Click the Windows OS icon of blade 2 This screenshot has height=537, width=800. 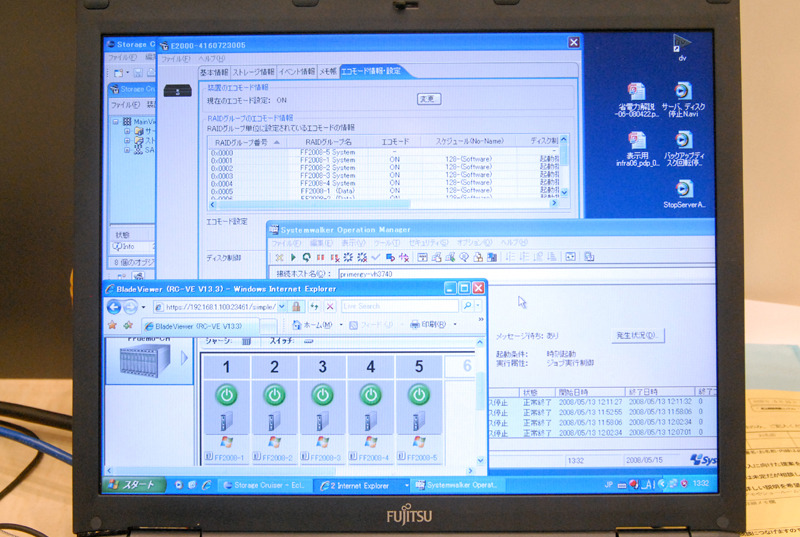(274, 442)
